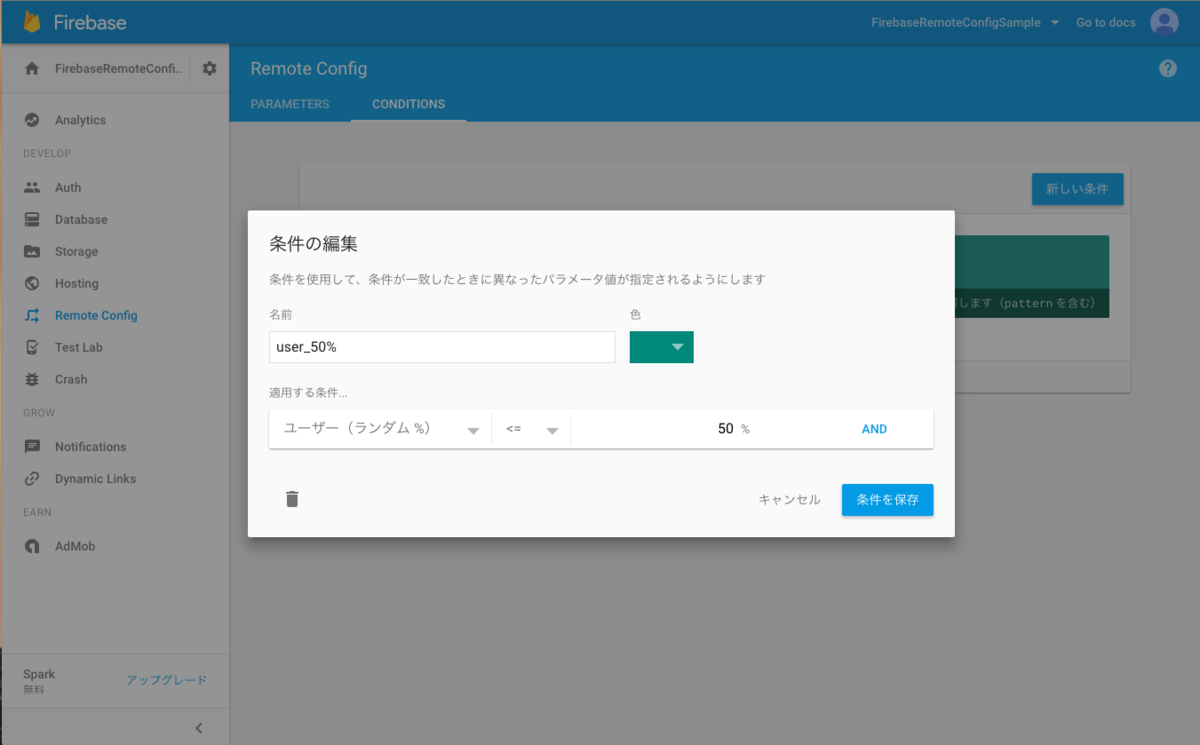Click the Storage folder icon
1200x745 pixels.
tap(32, 251)
